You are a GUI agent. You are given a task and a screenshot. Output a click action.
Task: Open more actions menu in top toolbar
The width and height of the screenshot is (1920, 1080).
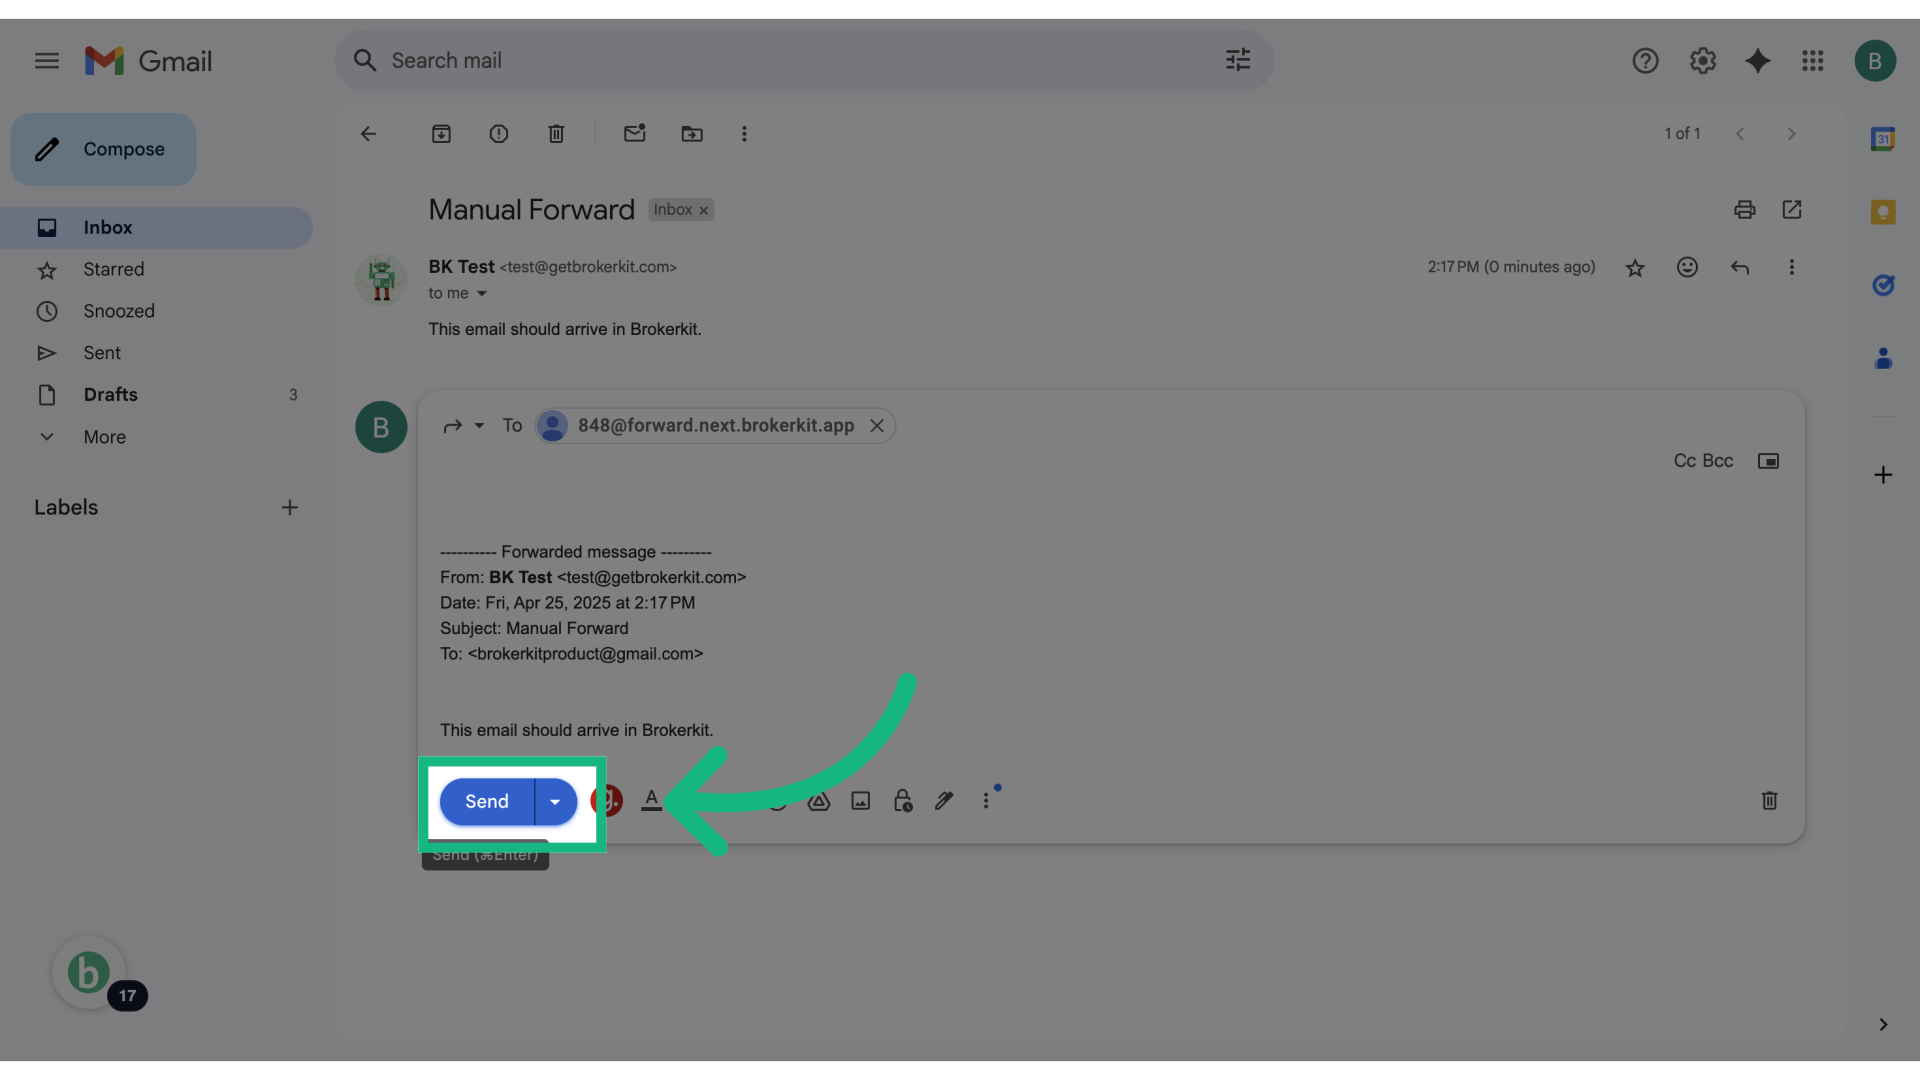[744, 134]
